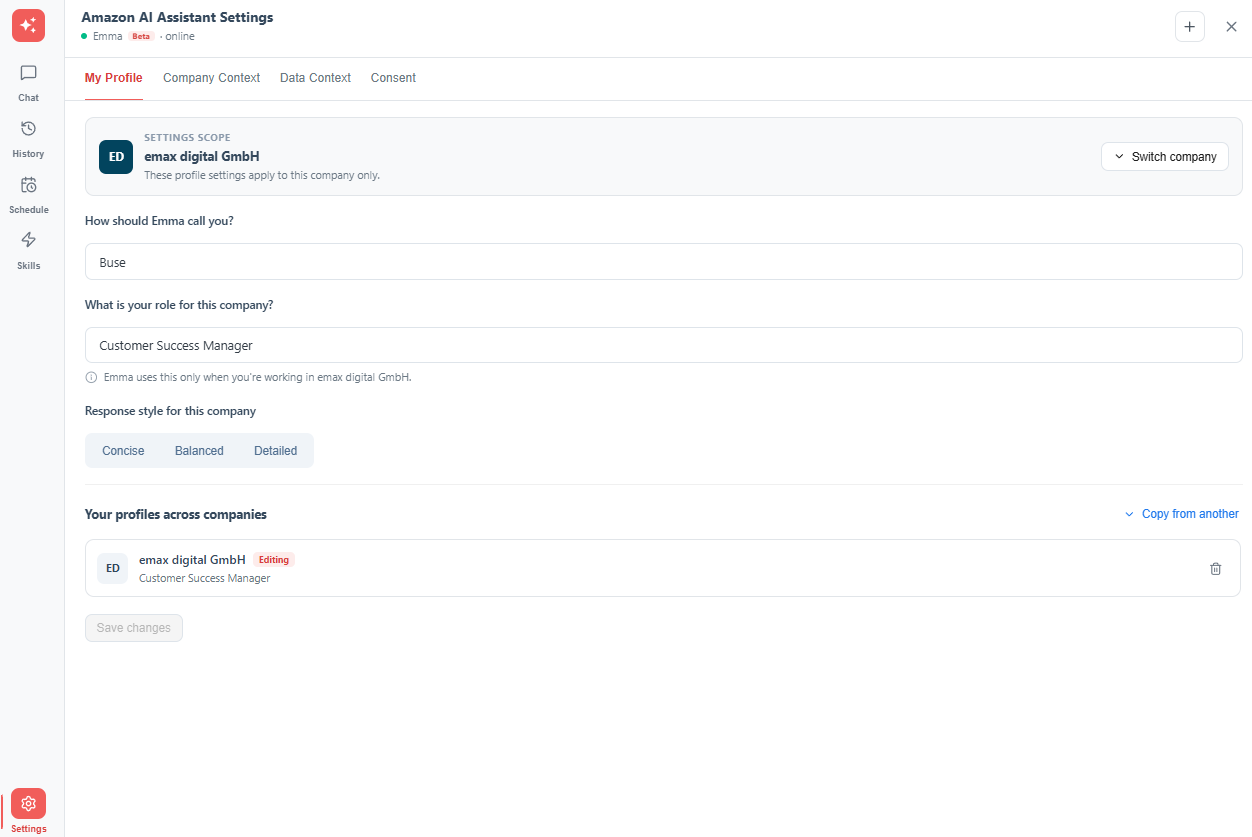Close the assistant settings panel

[1231, 27]
